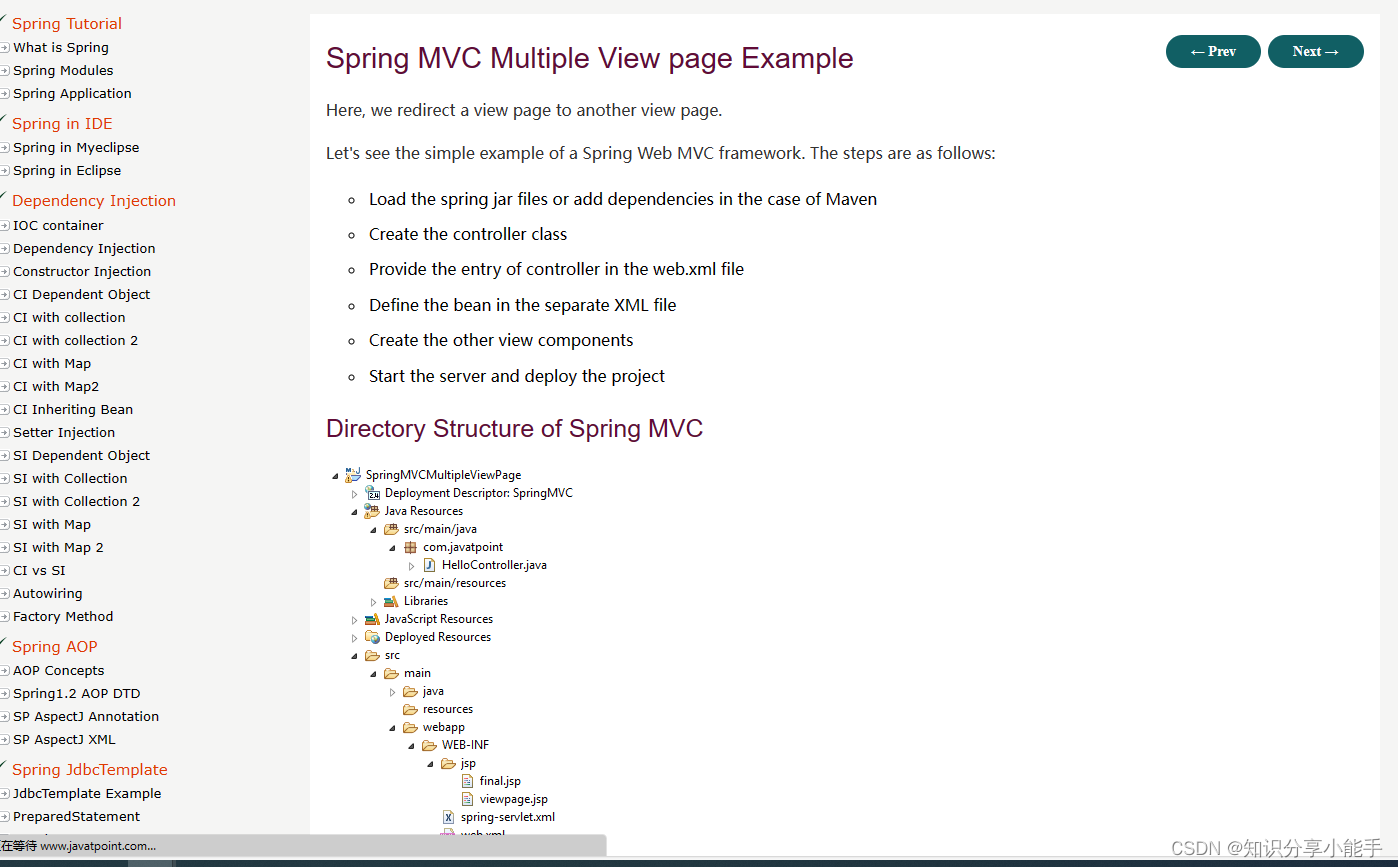Open PreparedStatement link
The height and width of the screenshot is (867, 1398).
click(77, 816)
